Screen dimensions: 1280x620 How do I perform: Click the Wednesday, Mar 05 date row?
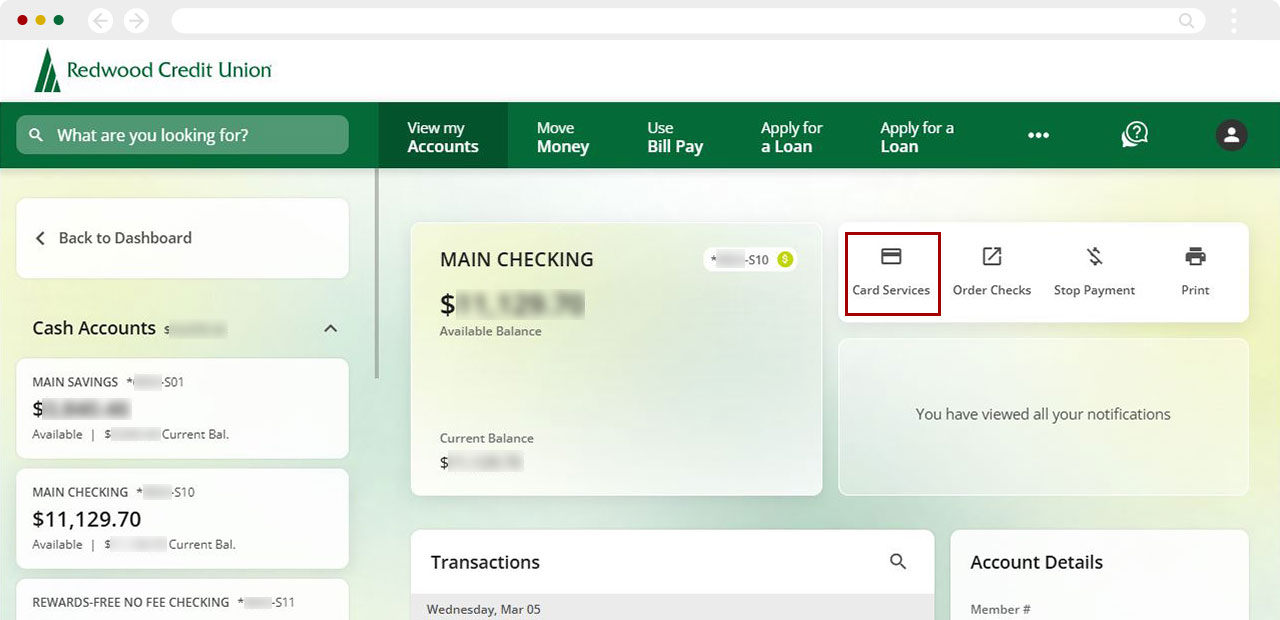tap(672, 608)
